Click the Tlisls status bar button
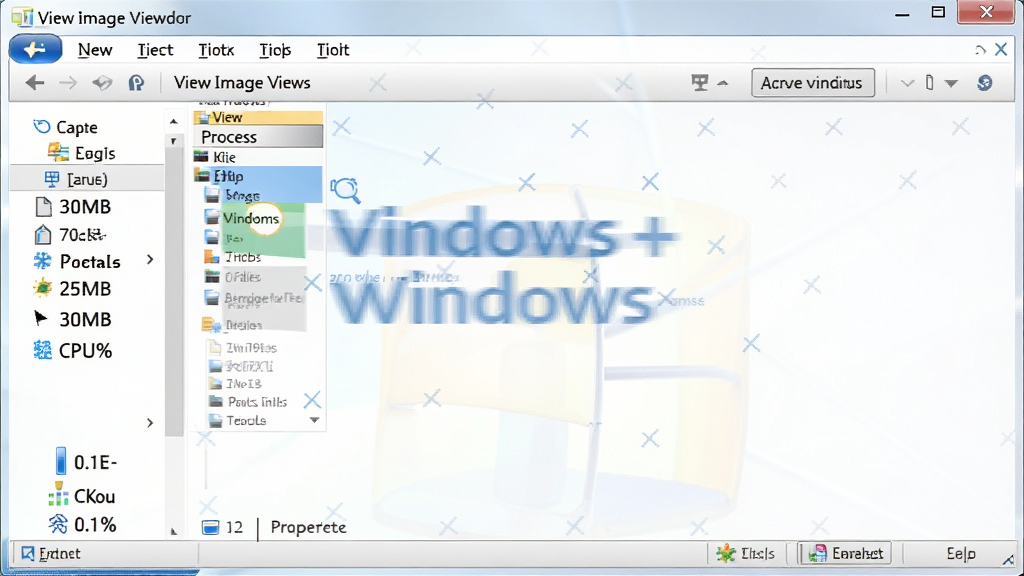The image size is (1024, 576). point(745,554)
